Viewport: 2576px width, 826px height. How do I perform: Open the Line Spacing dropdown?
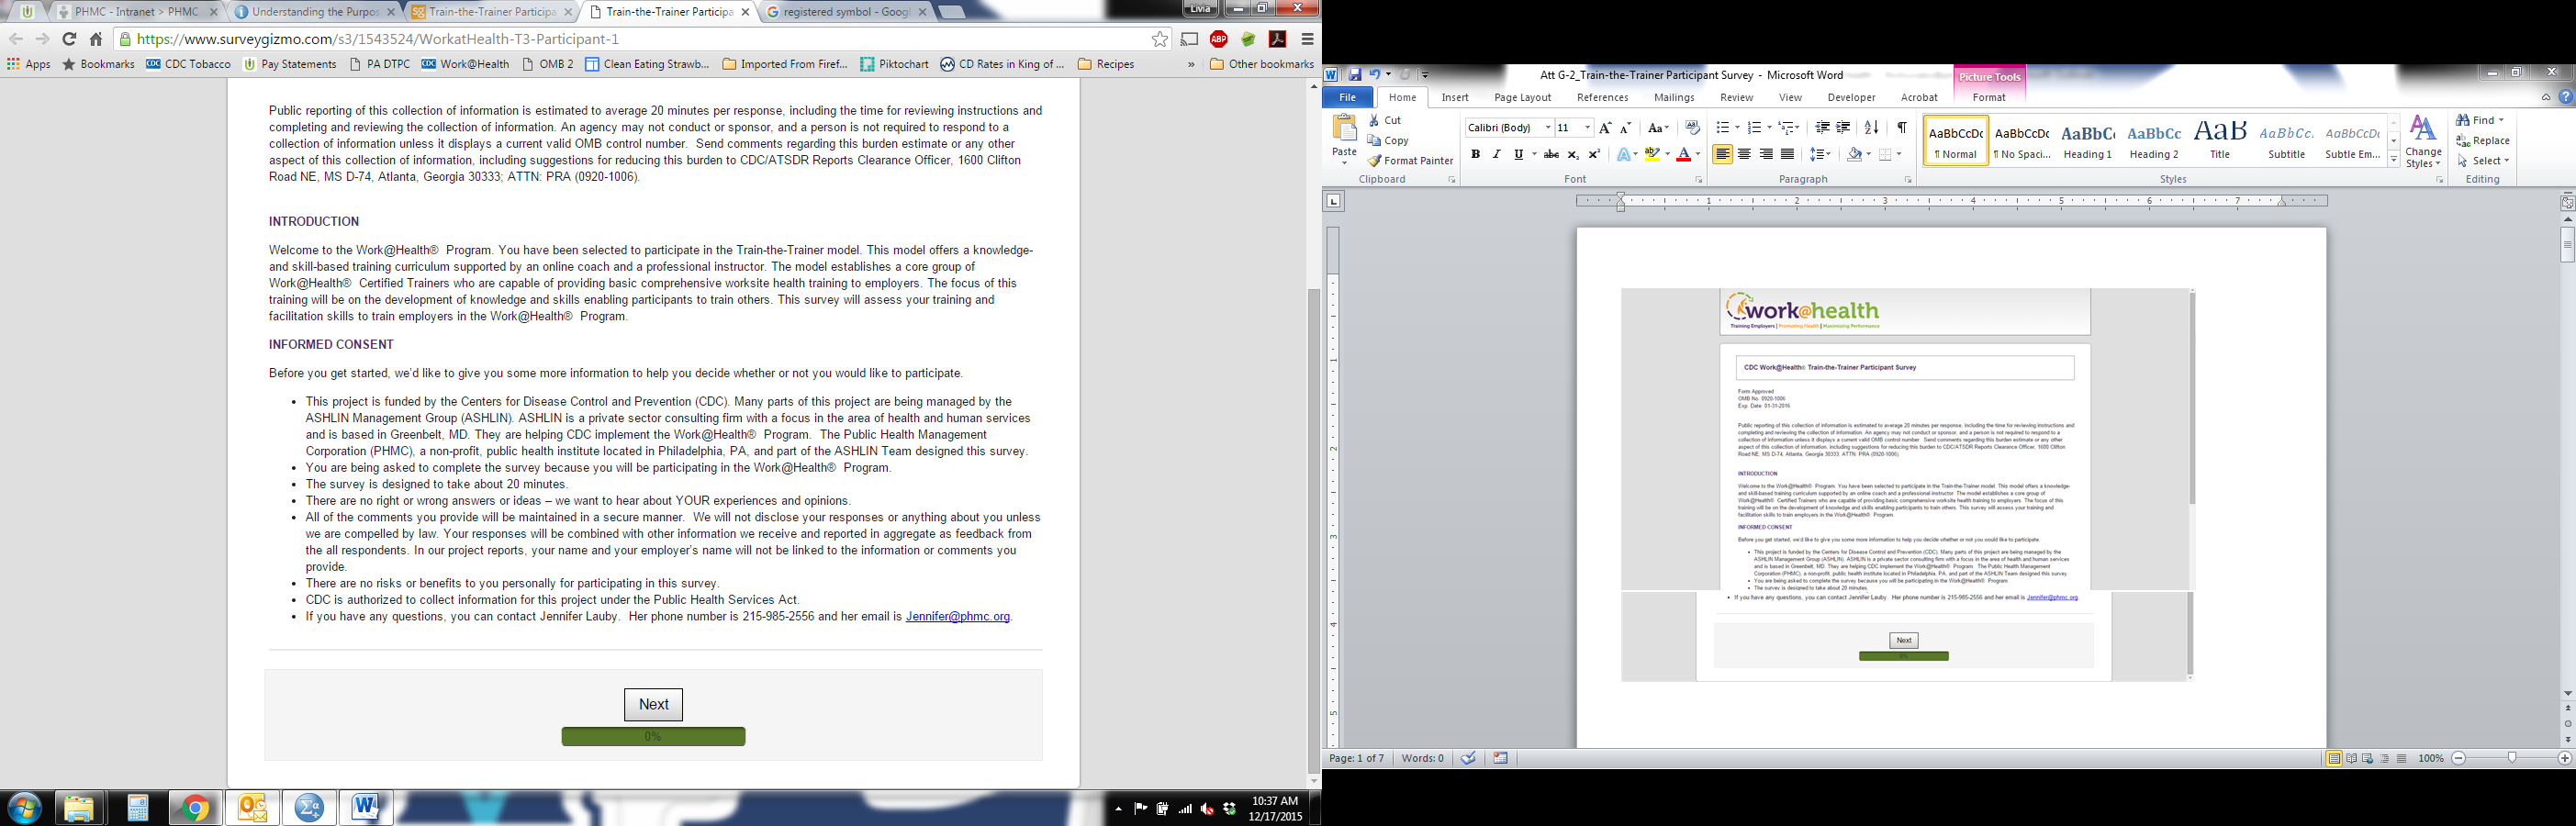(1821, 154)
